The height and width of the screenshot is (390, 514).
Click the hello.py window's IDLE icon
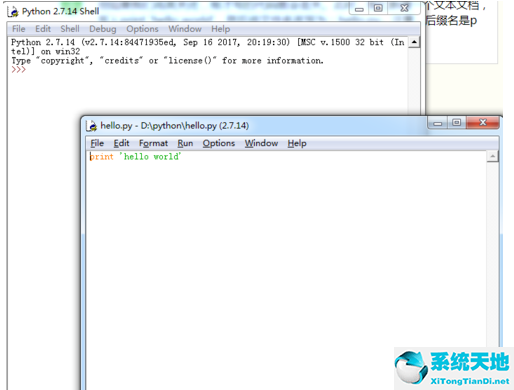92,126
